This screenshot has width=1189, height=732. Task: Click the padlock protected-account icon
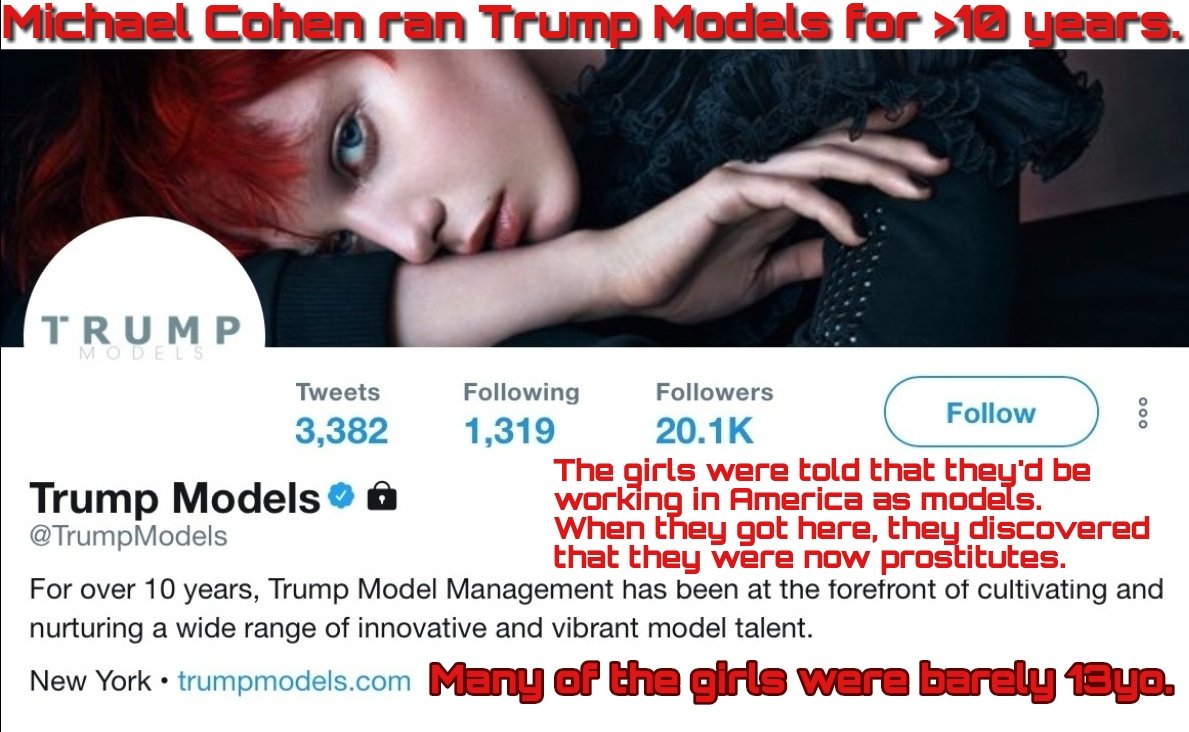381,496
